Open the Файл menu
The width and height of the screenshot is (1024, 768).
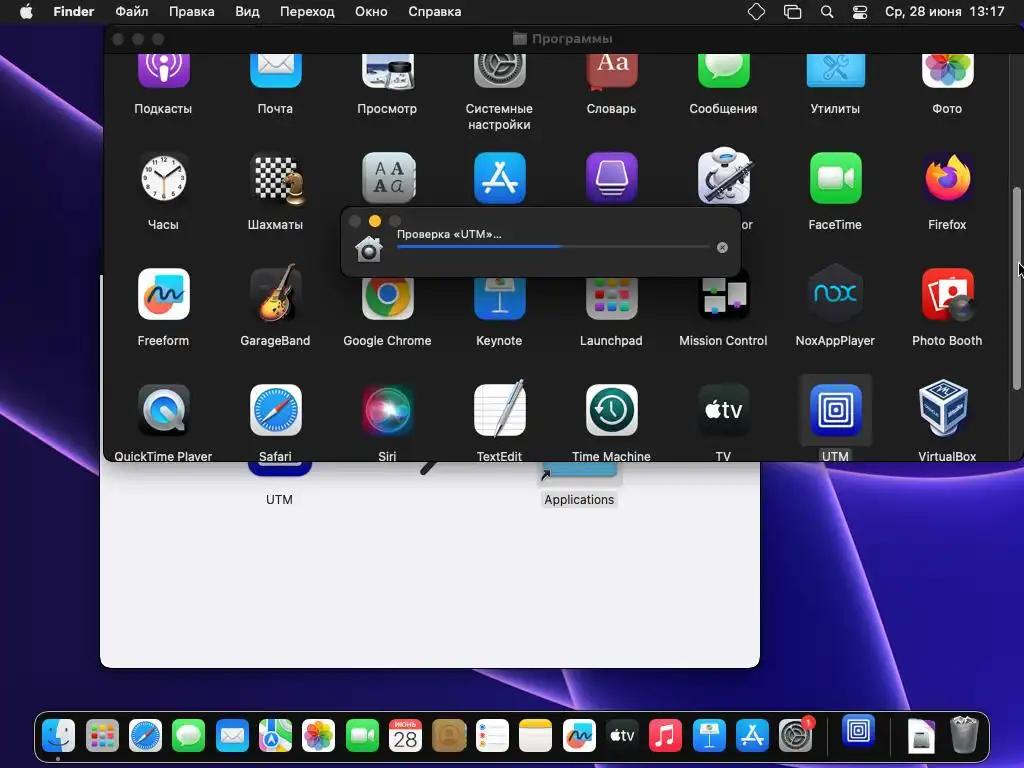coord(132,12)
